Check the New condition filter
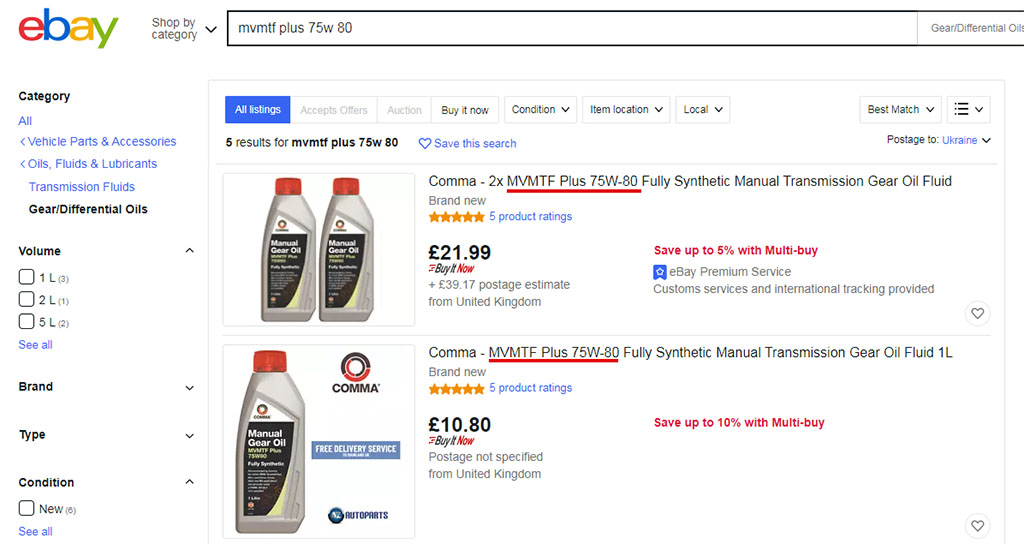Image resolution: width=1024 pixels, height=544 pixels. pos(26,508)
